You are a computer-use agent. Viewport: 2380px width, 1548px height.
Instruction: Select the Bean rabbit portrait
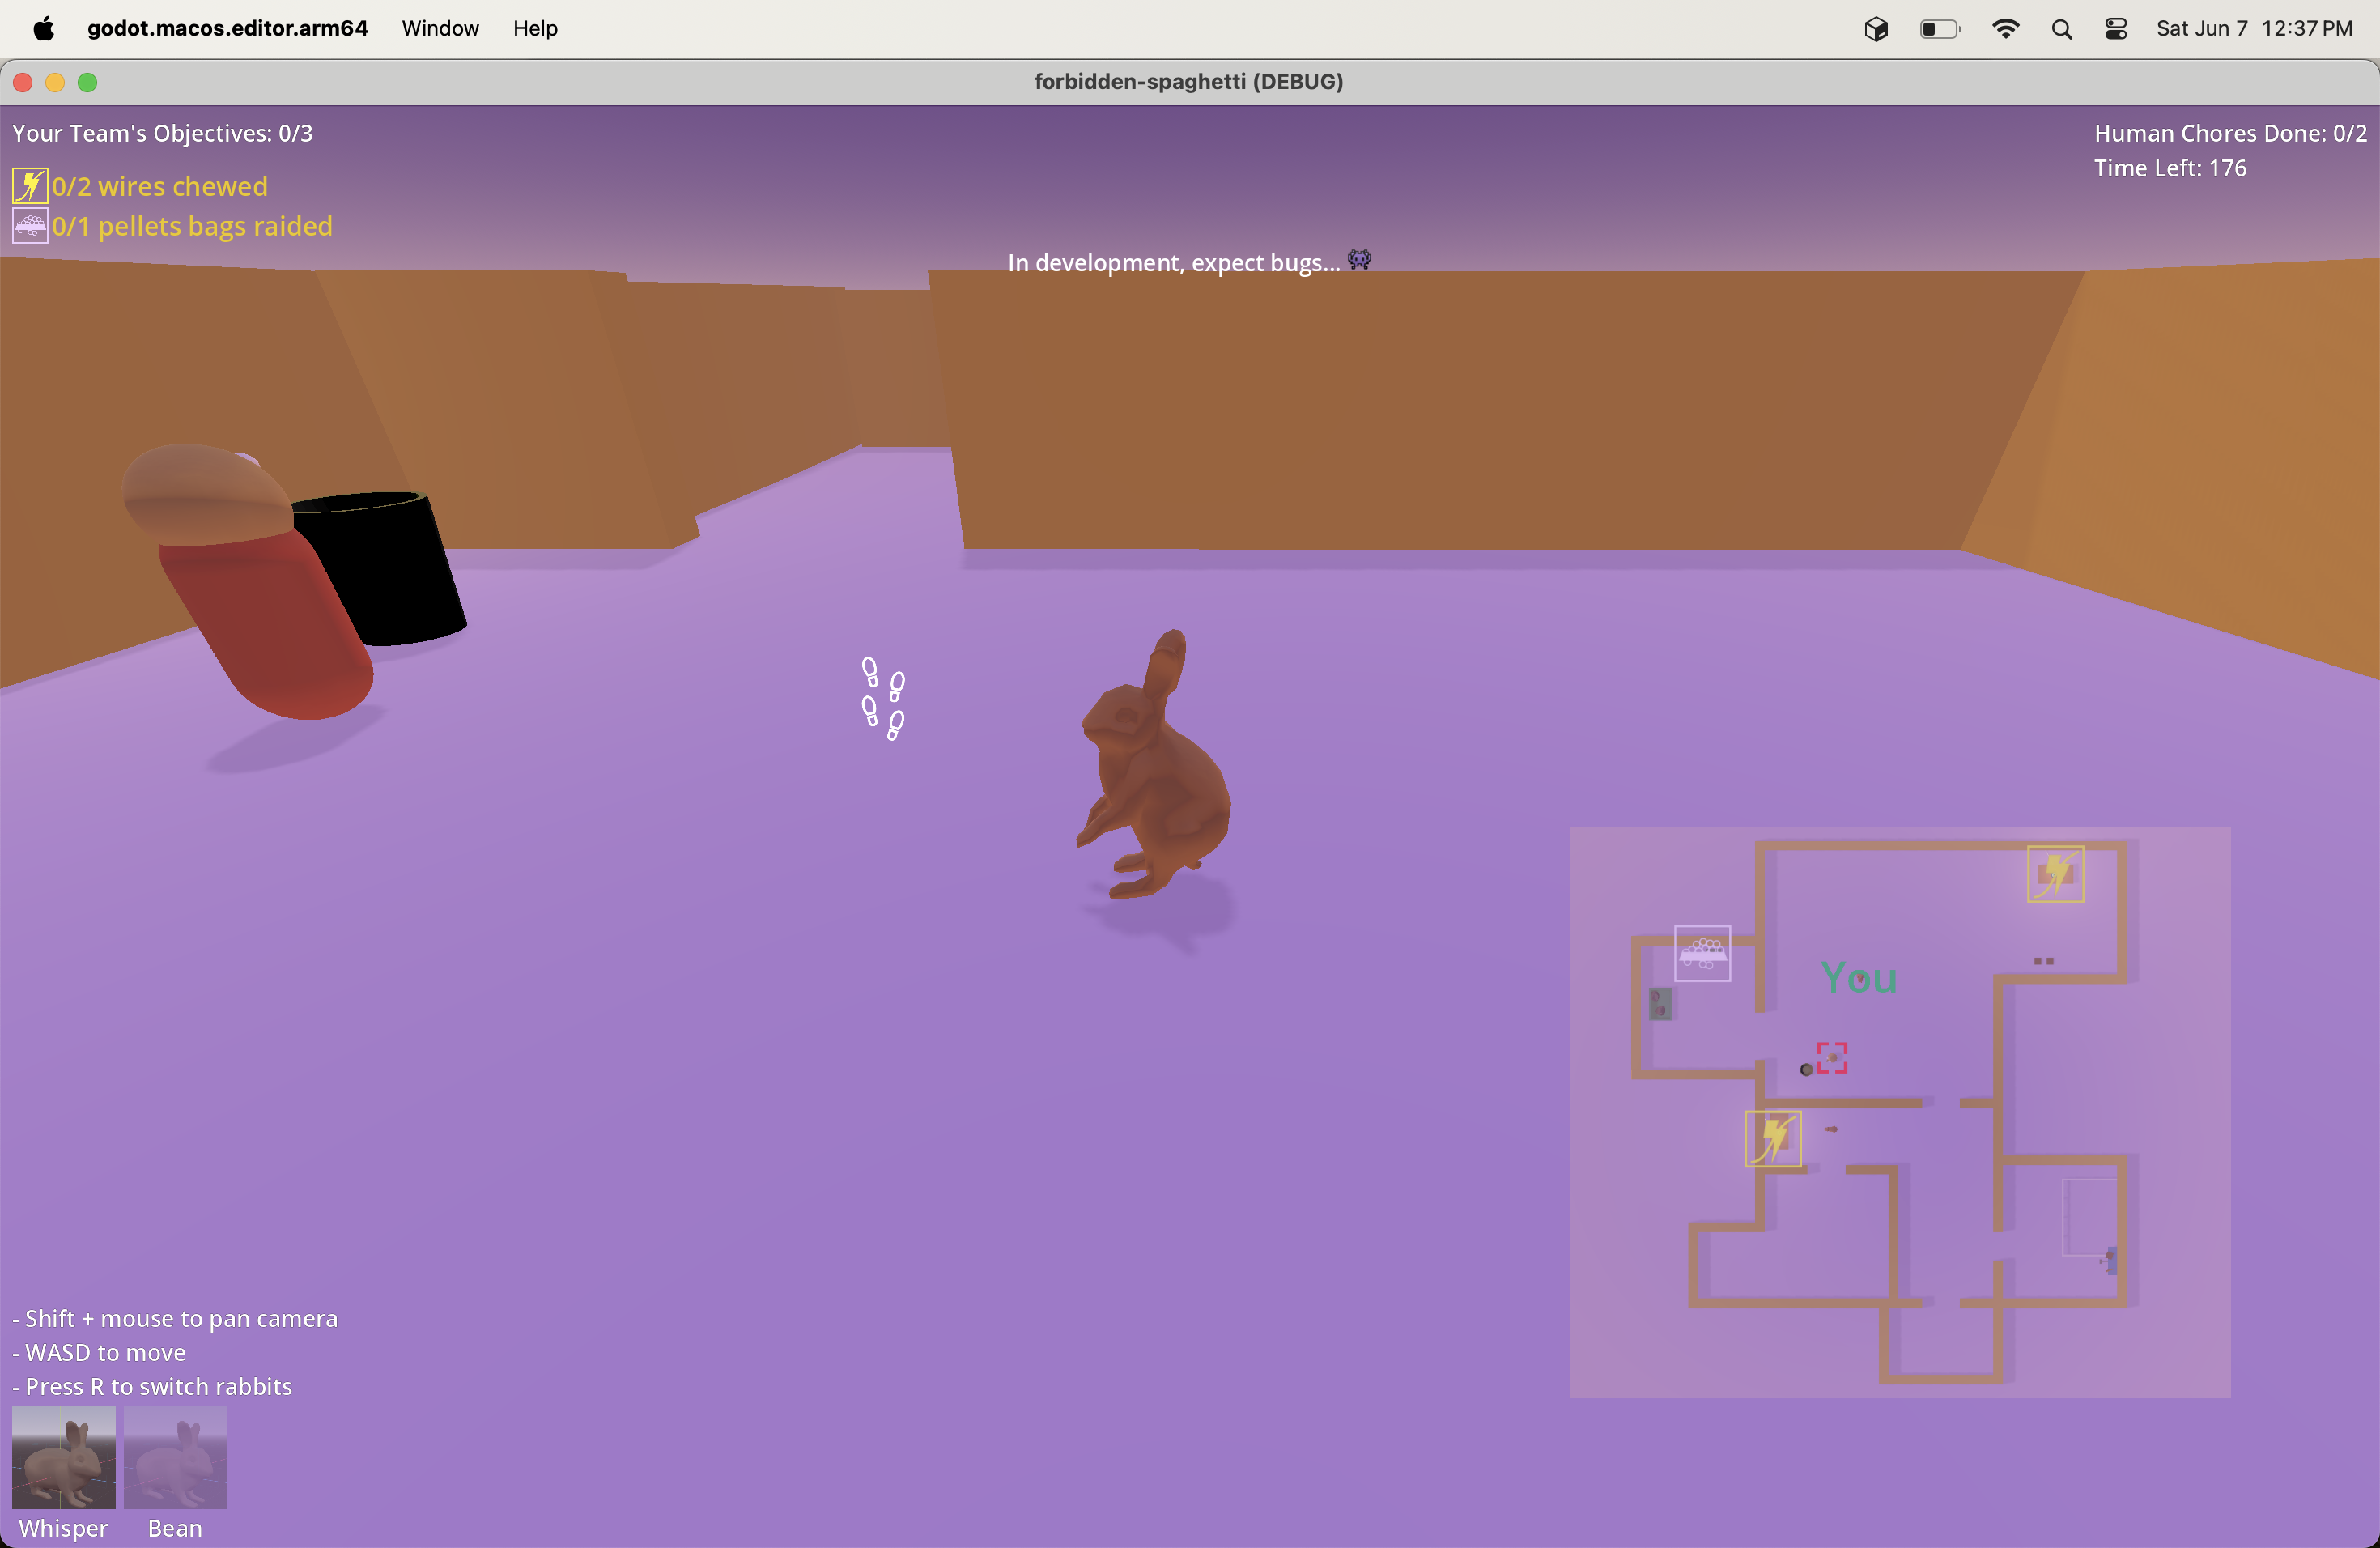[175, 1456]
